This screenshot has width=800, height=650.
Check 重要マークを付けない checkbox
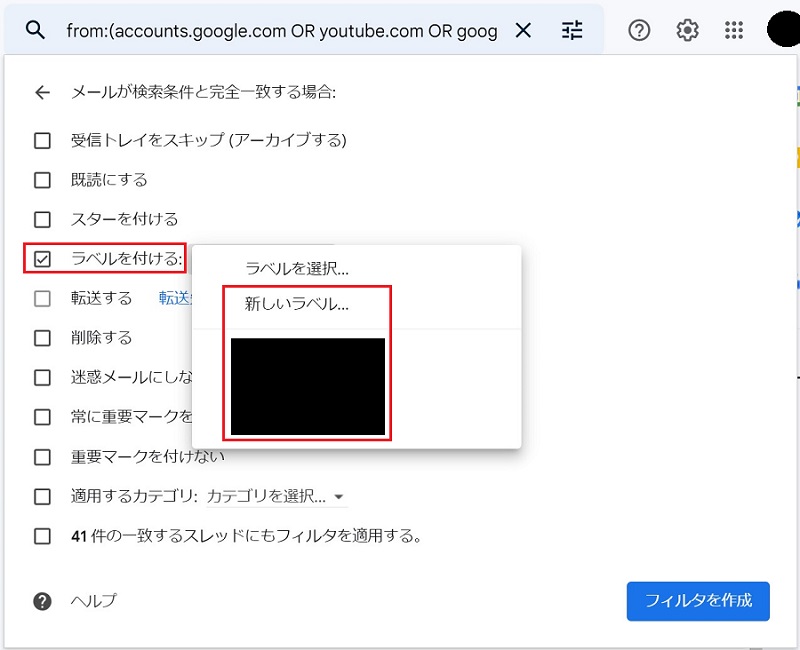click(42, 457)
